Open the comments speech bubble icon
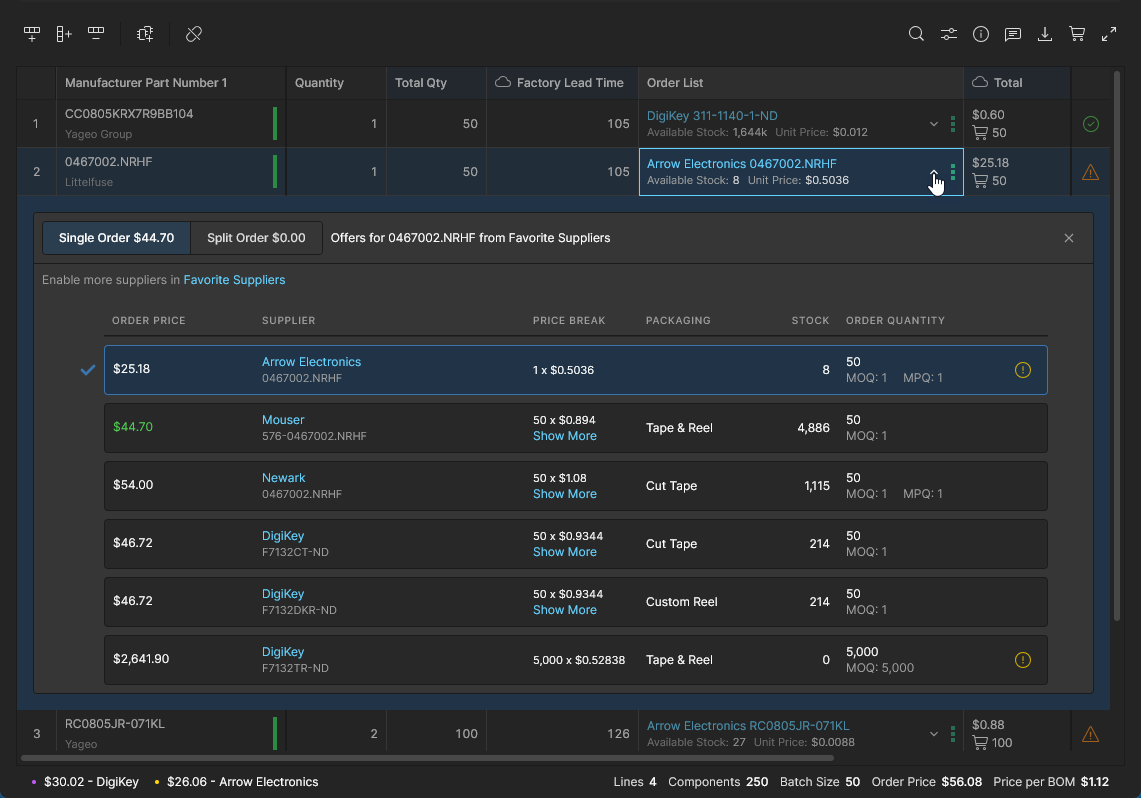The height and width of the screenshot is (798, 1141). pos(1013,34)
